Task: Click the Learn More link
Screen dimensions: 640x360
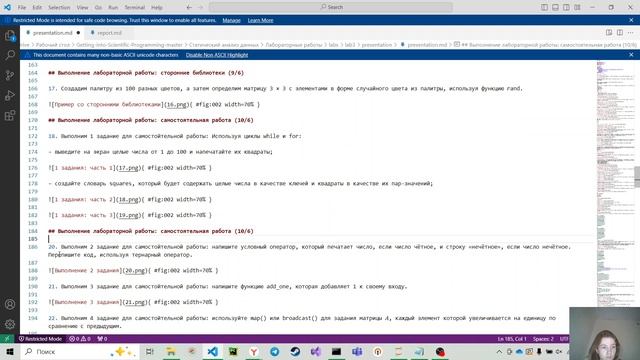Action: (260, 20)
